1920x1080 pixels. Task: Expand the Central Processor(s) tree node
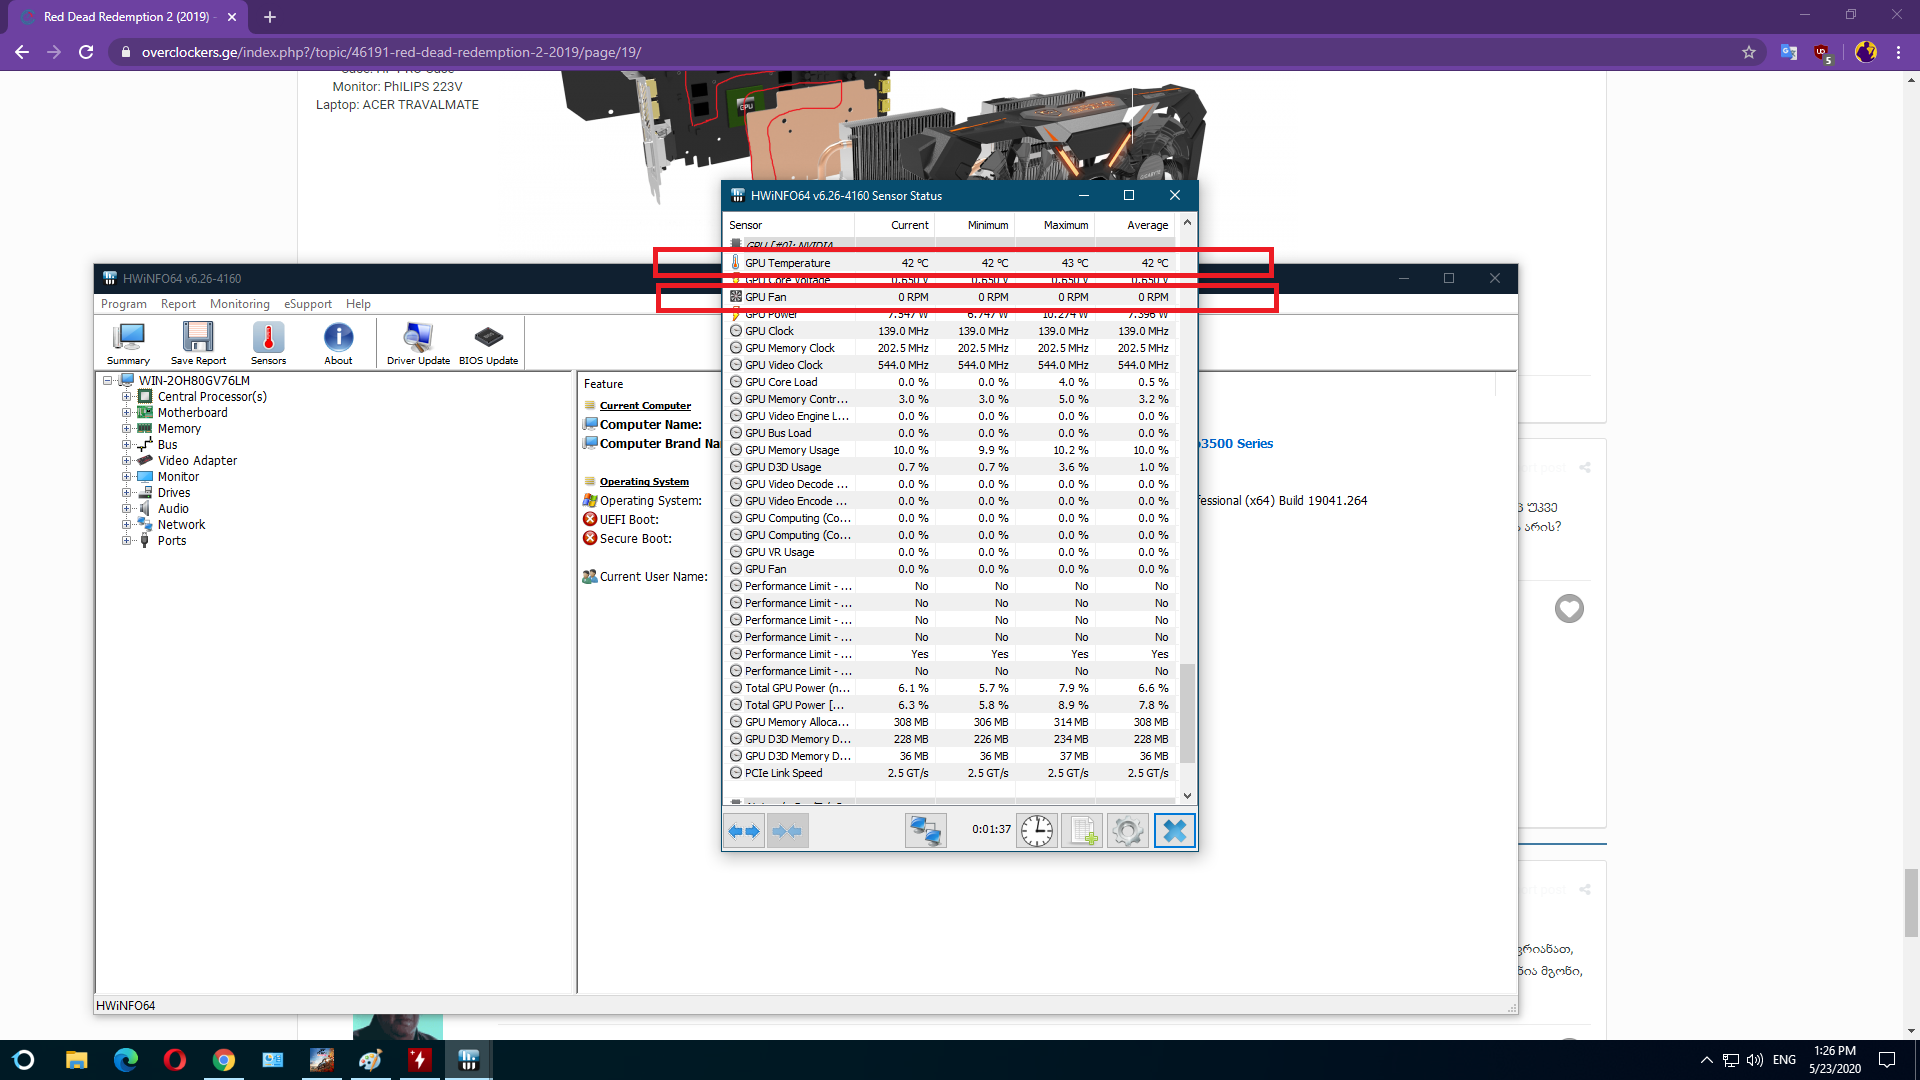[127, 397]
